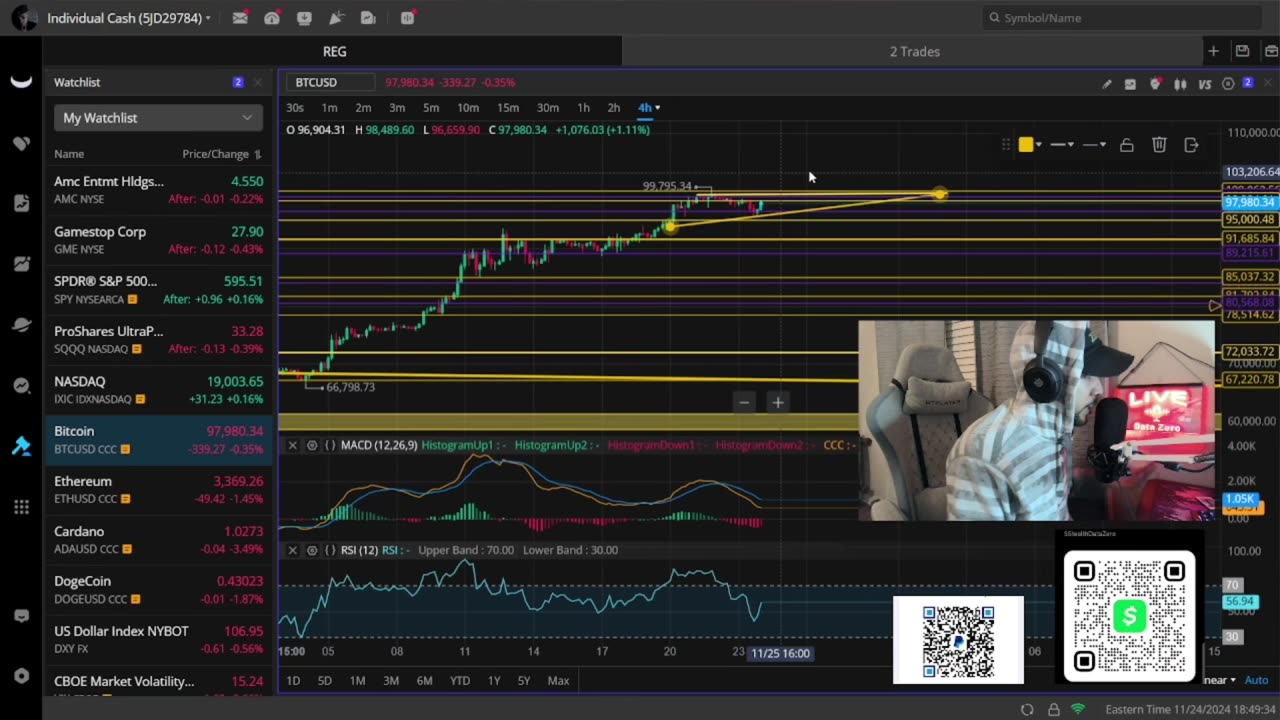Open the alert icon with red dot
1280x720 pixels.
click(1155, 84)
